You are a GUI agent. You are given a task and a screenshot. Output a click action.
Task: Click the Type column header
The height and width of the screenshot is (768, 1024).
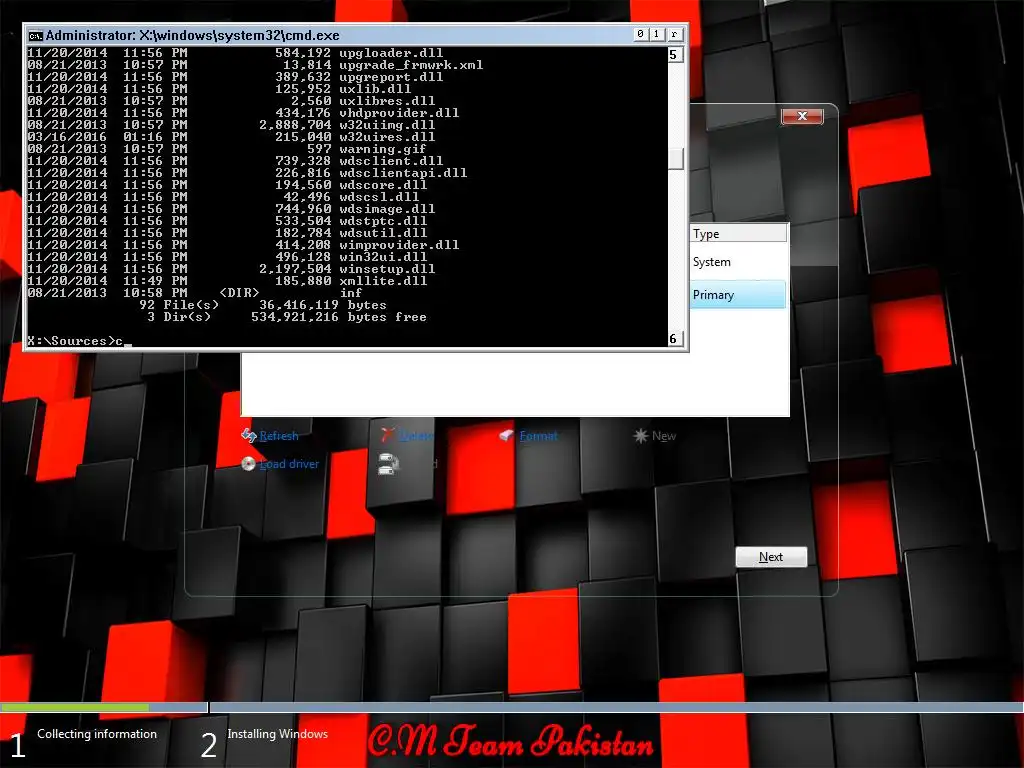tap(739, 234)
